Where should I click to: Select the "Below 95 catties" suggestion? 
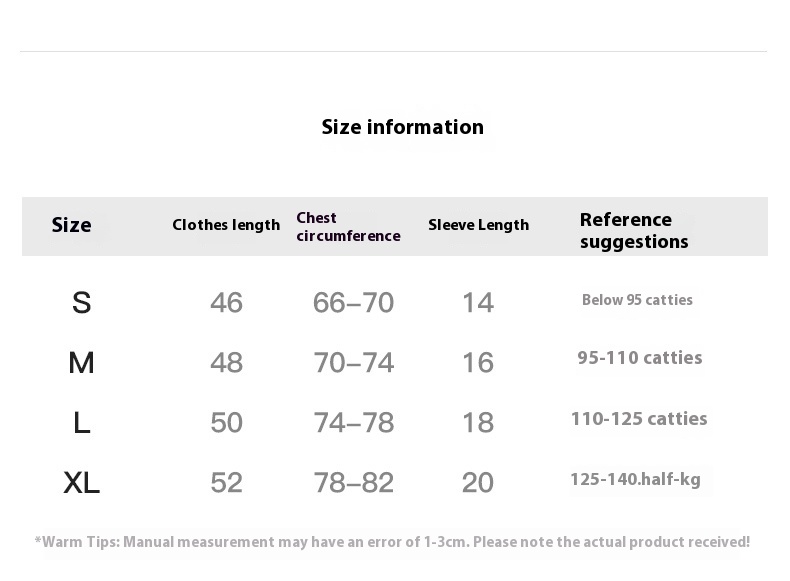click(637, 300)
